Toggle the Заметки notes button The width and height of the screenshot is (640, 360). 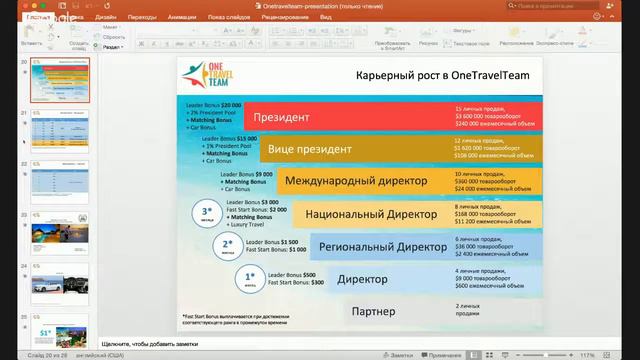click(x=398, y=355)
